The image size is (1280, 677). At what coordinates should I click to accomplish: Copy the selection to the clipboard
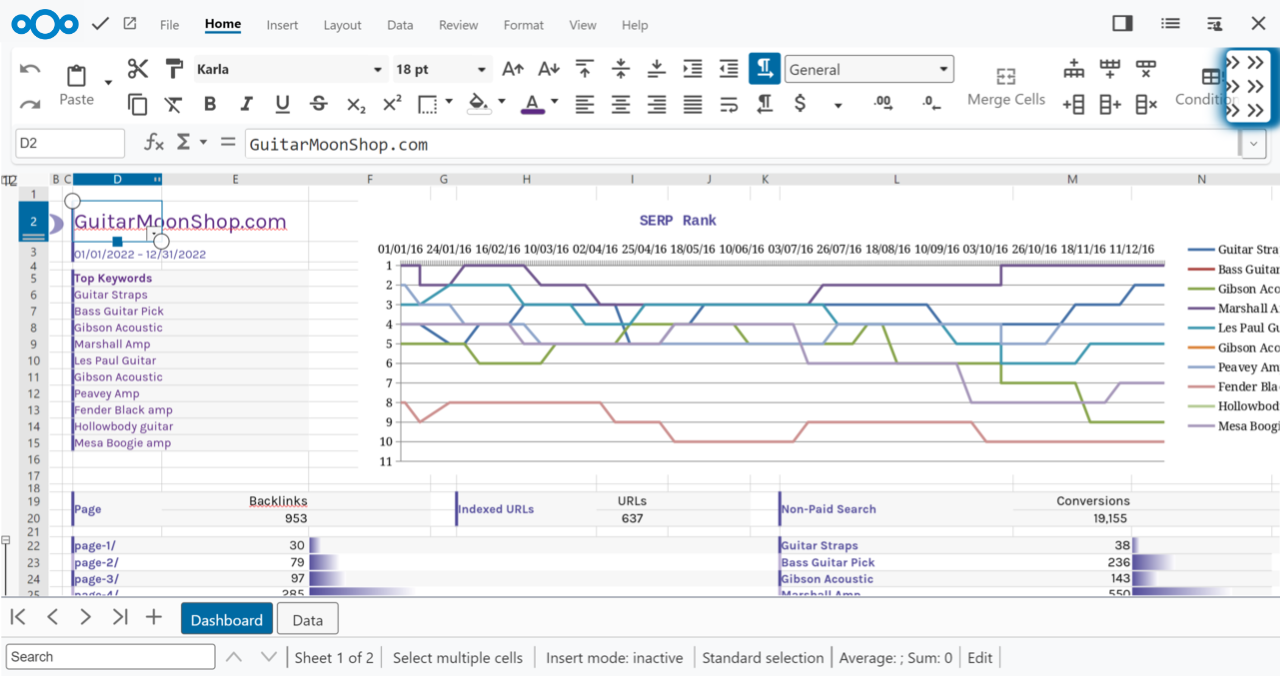[x=138, y=104]
